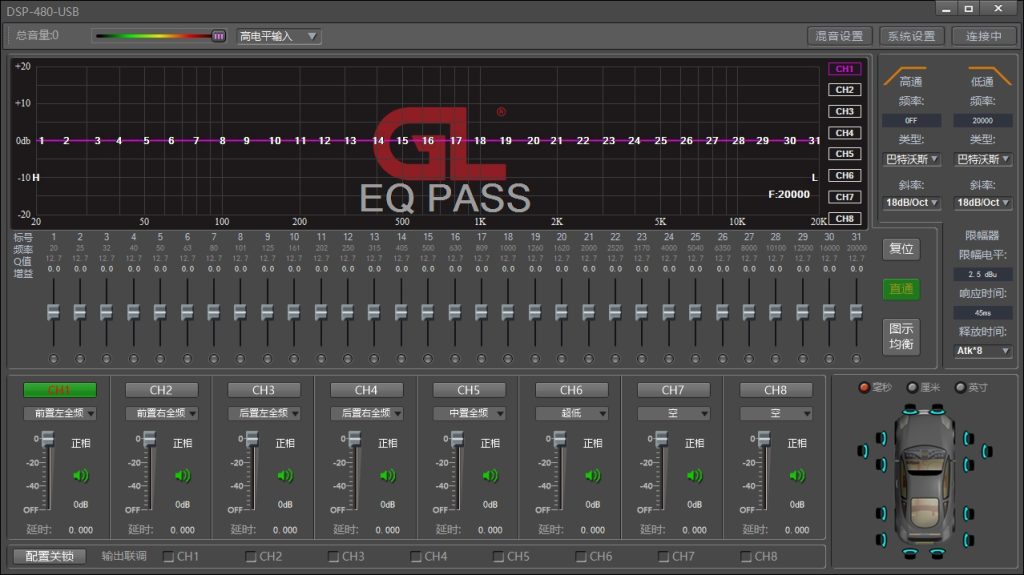Click the EQ band 10 gain fader
Image resolution: width=1024 pixels, height=575 pixels.
pos(294,313)
